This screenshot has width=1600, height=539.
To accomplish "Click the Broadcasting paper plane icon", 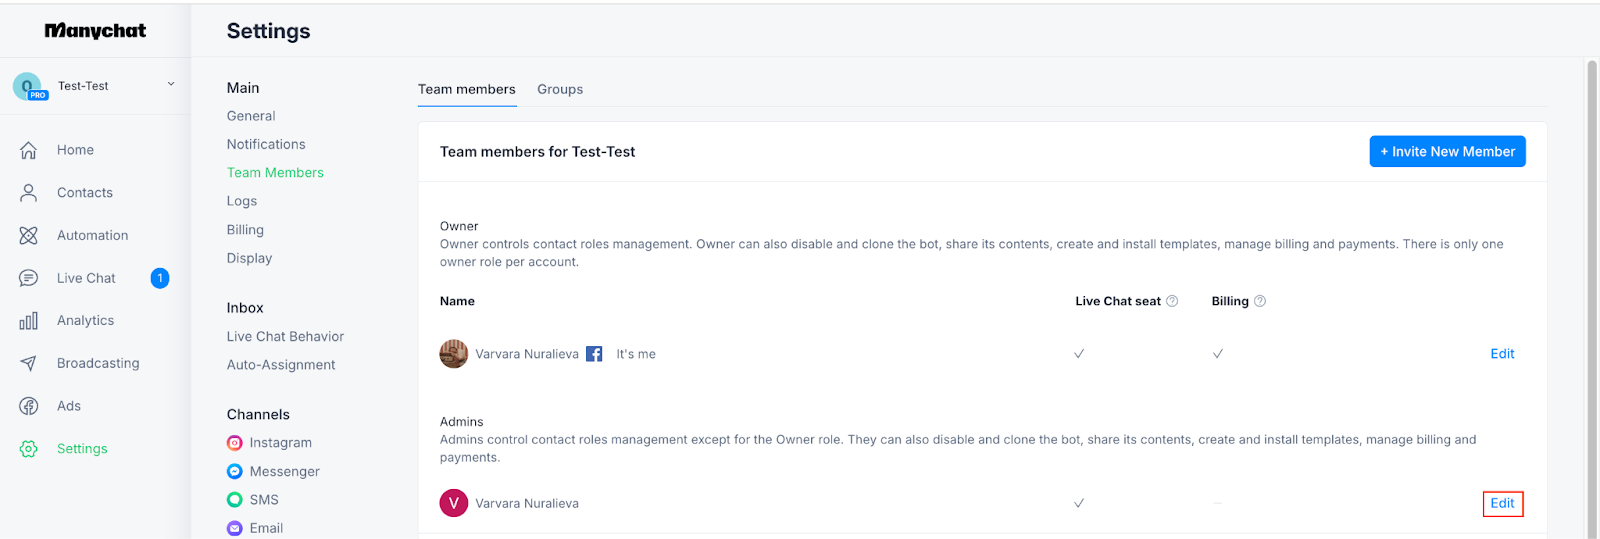I will pos(28,364).
